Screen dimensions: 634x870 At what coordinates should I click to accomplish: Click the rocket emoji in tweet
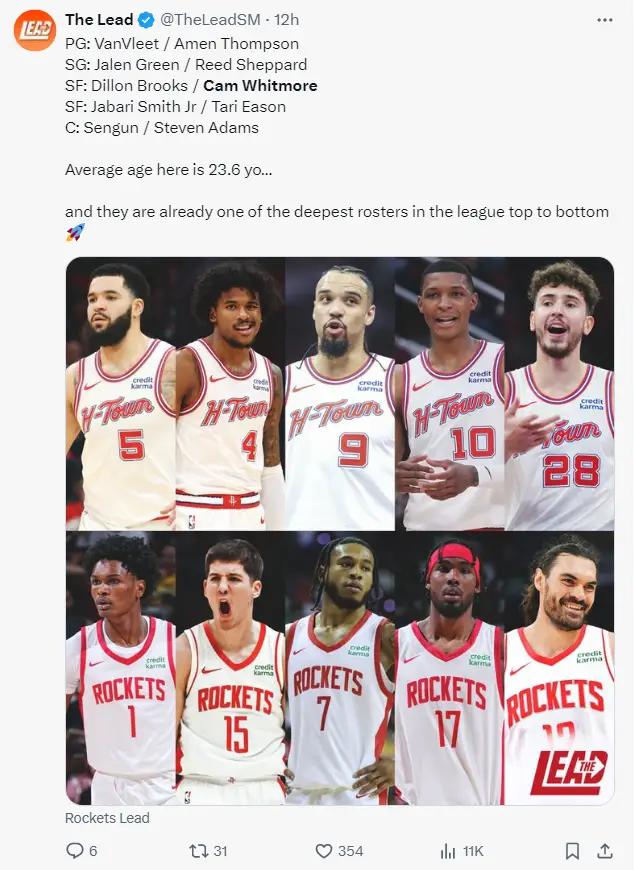click(x=75, y=232)
